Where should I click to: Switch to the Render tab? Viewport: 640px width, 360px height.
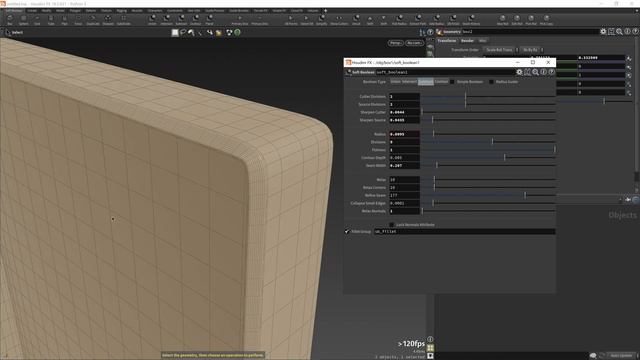pyautogui.click(x=467, y=41)
